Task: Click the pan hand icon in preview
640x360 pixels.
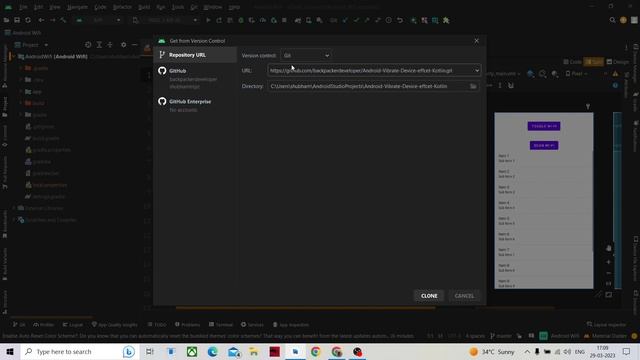Action: [x=609, y=248]
